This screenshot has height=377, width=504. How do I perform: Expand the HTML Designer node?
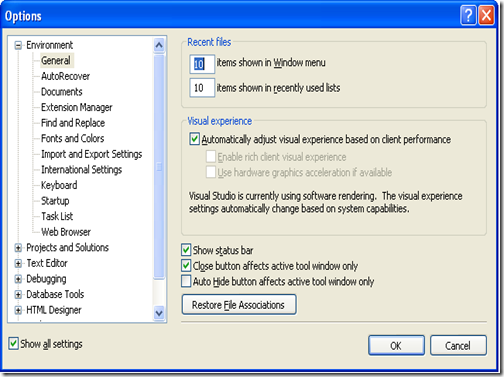[x=18, y=310]
